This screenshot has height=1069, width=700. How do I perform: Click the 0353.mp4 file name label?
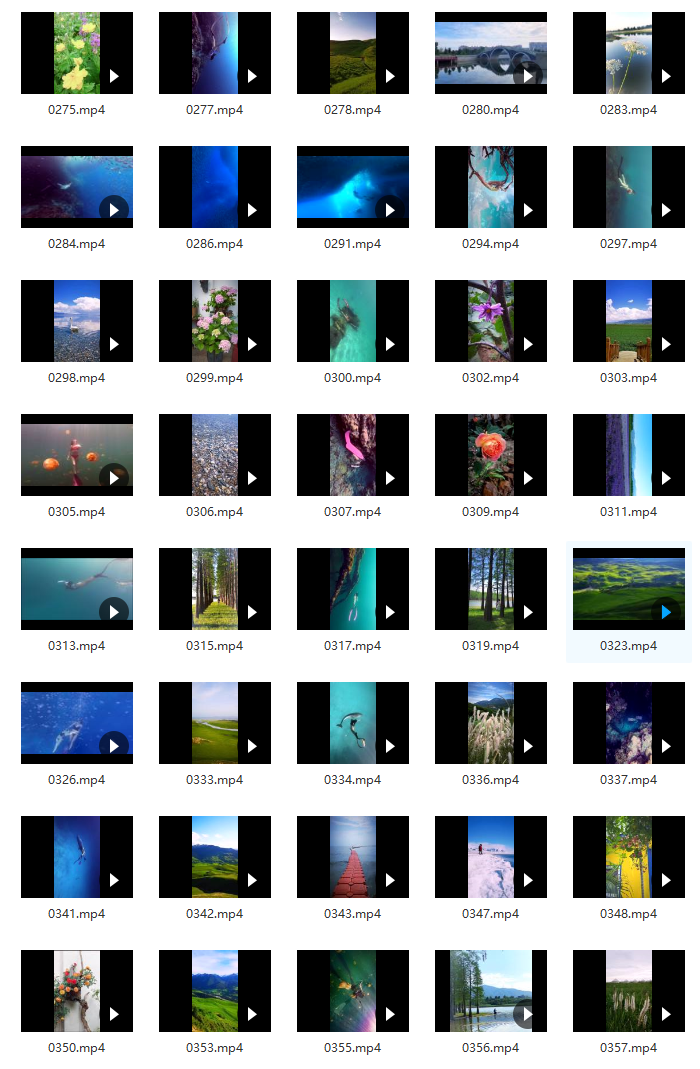[214, 1048]
